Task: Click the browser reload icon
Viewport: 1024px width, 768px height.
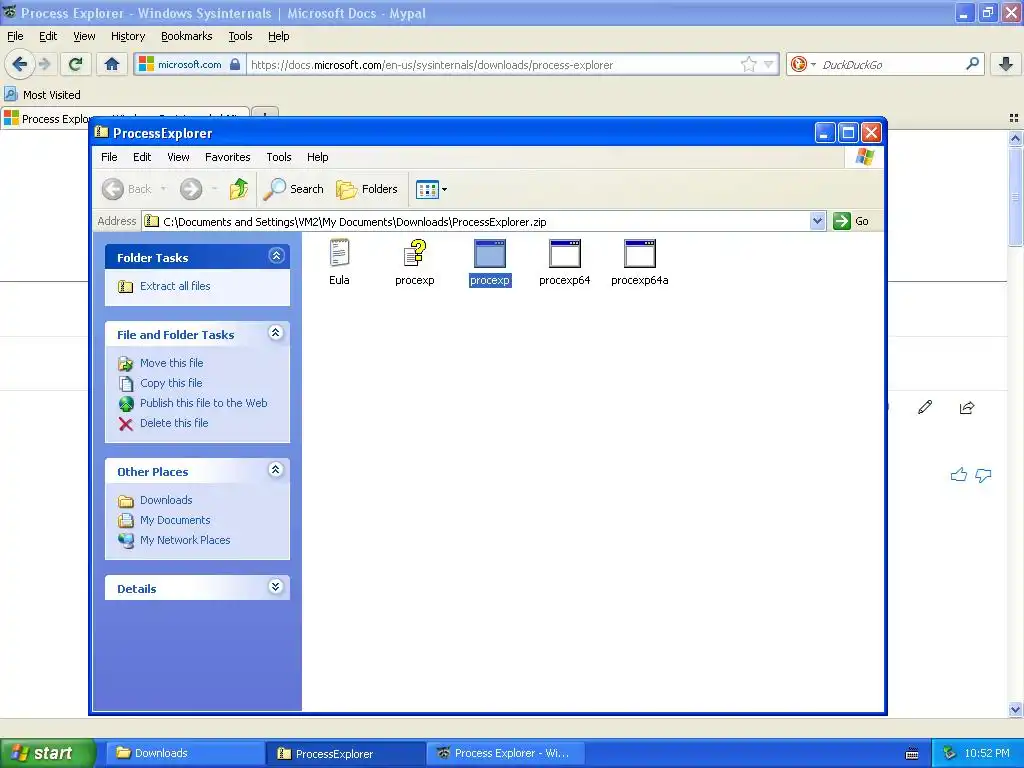Action: tap(76, 64)
